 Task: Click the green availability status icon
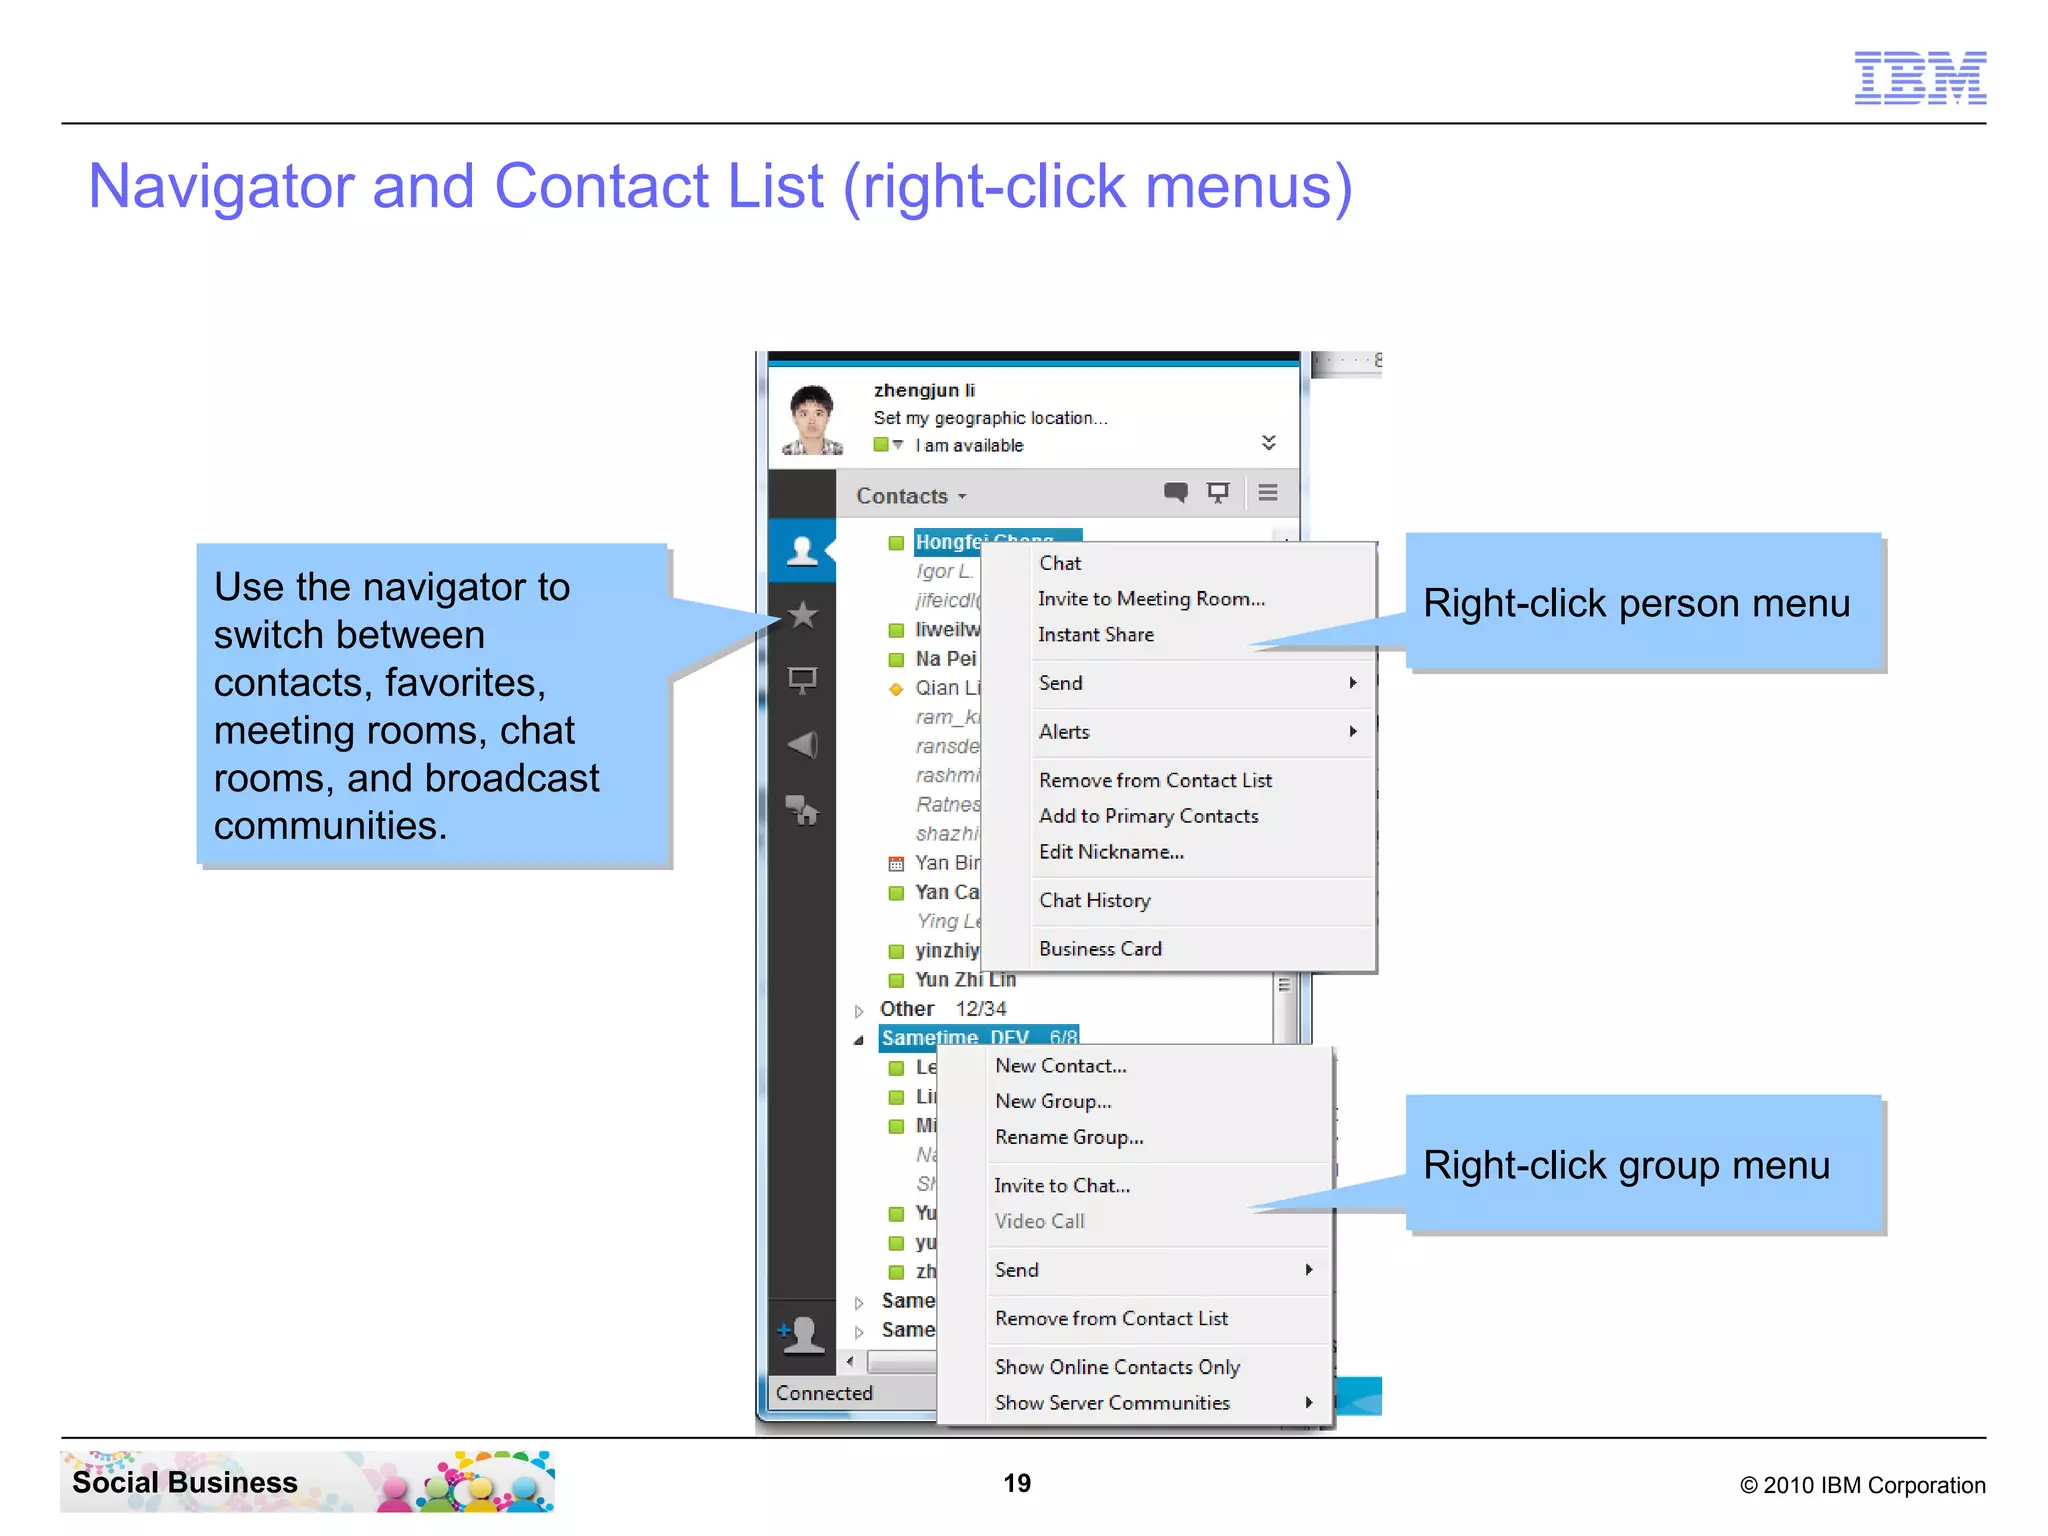pyautogui.click(x=881, y=445)
